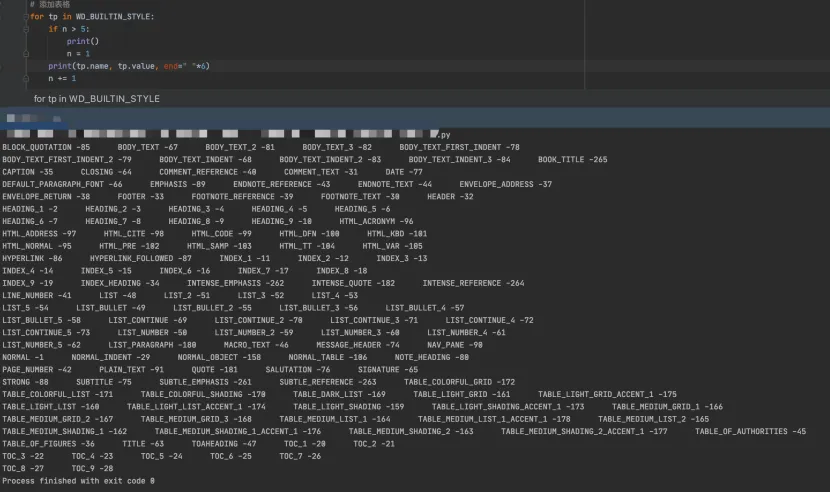
Task: Click 'HTML_ADDRESS -97' entry
Action: [39, 234]
